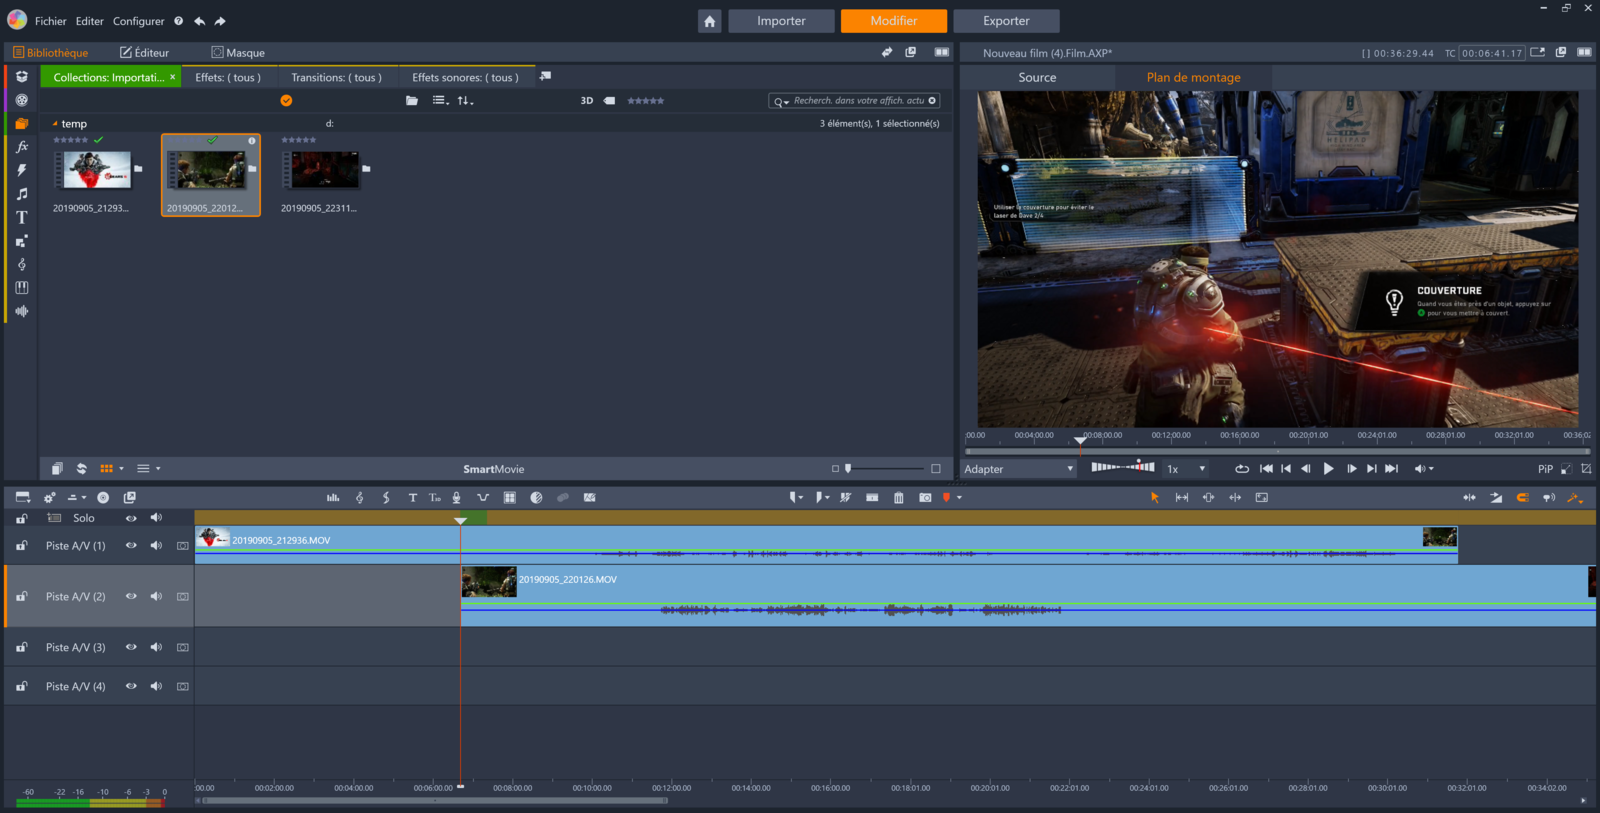The height and width of the screenshot is (813, 1600).
Task: Open the audio ducking tool
Action: pos(483,497)
